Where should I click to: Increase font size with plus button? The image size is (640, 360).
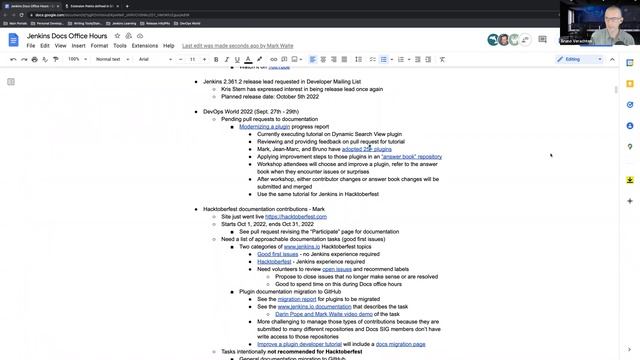[x=204, y=60]
